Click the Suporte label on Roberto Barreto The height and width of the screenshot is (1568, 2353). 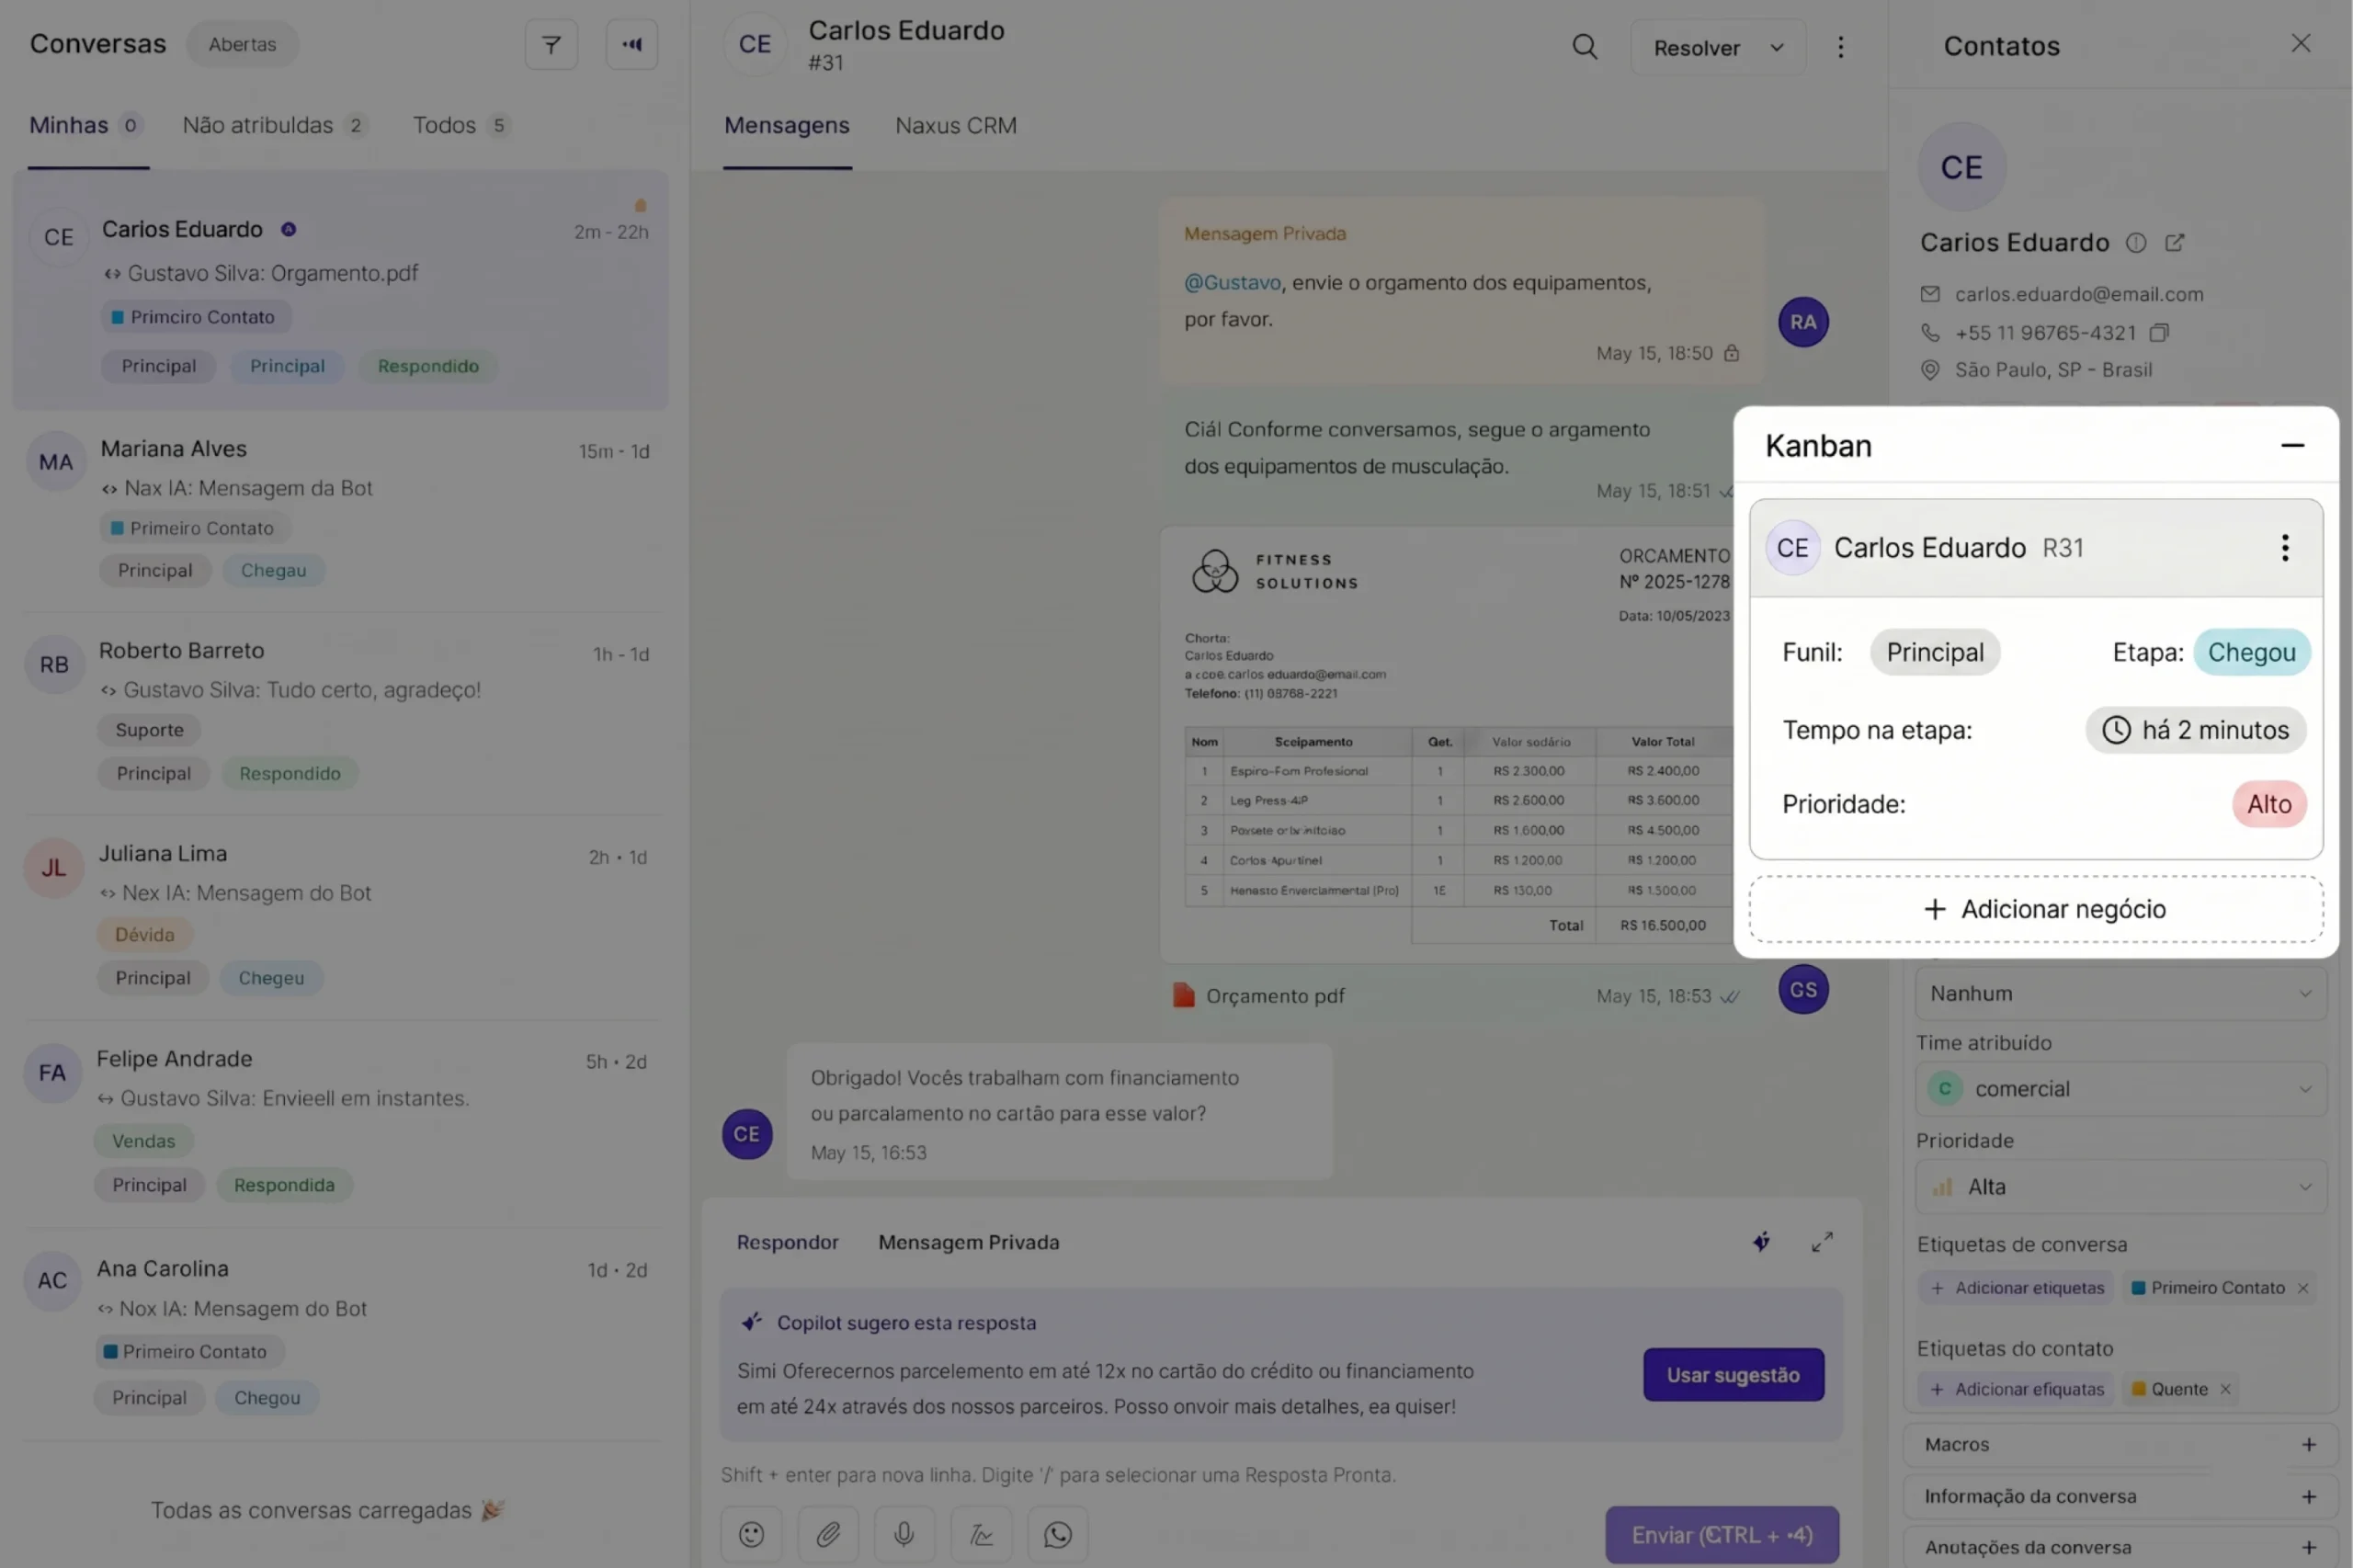click(149, 730)
